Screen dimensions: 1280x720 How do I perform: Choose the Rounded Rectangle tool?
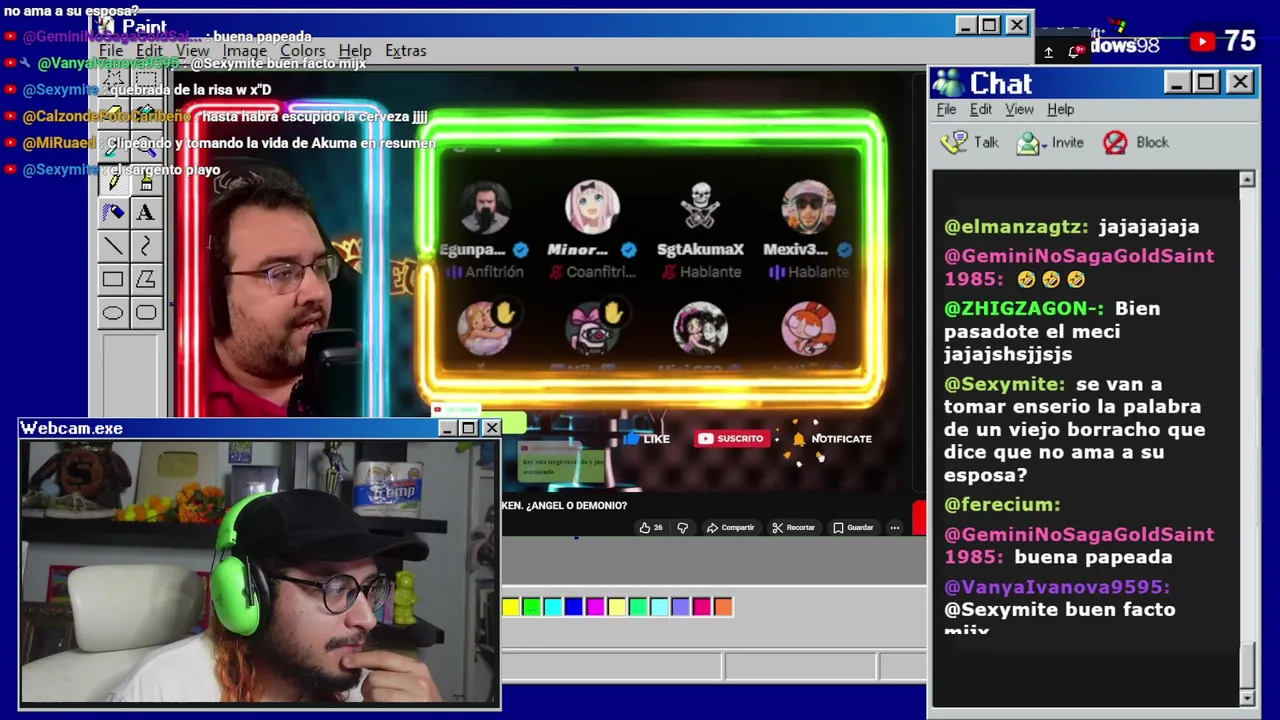[x=146, y=313]
